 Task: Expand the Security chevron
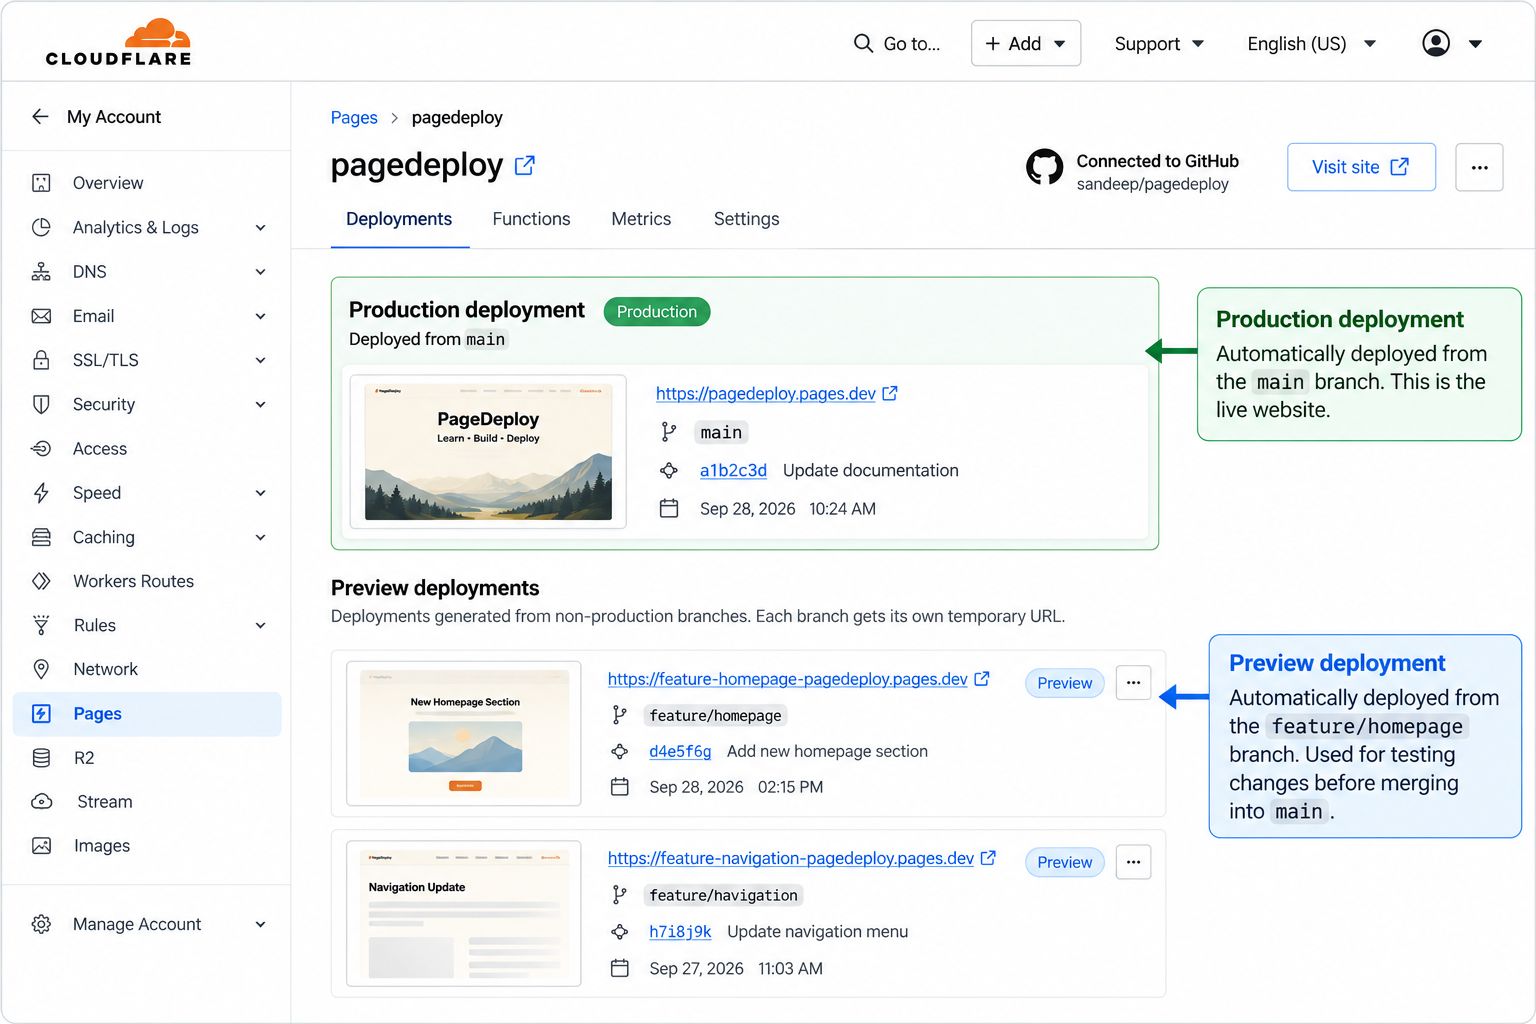pyautogui.click(x=260, y=404)
